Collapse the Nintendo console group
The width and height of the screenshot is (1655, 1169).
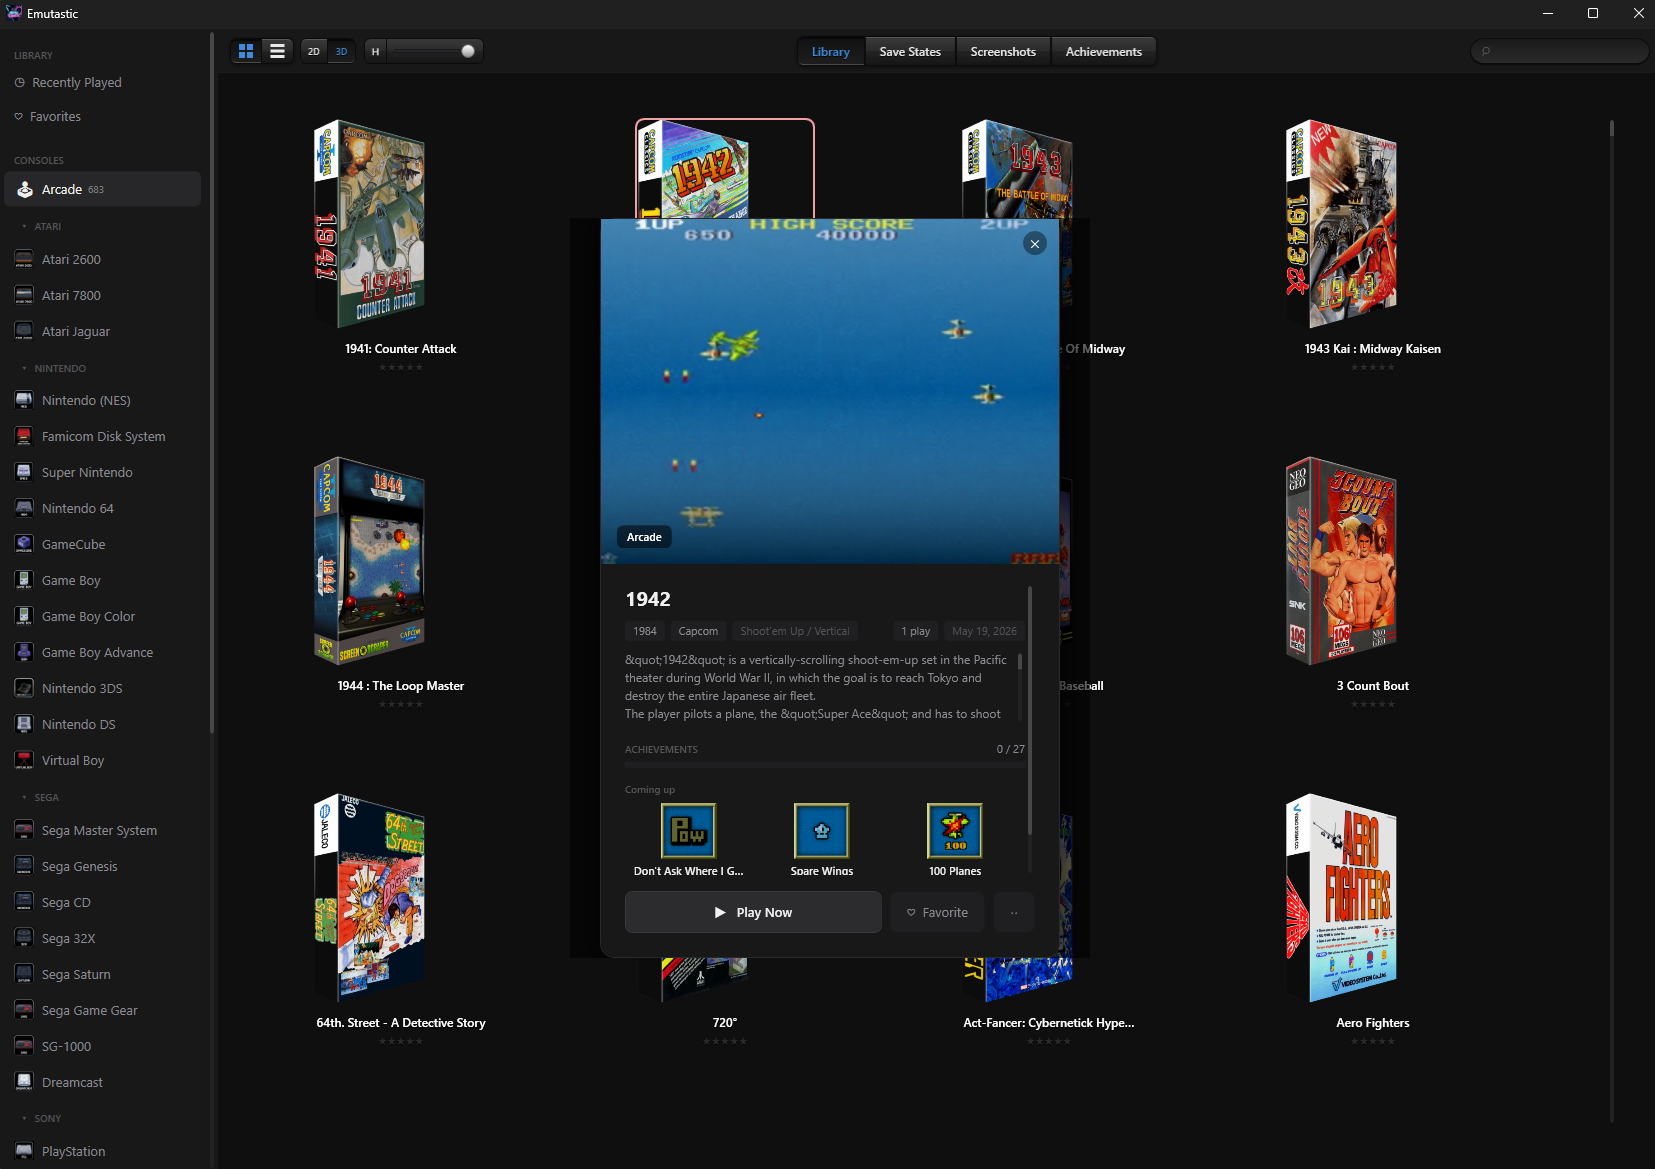[x=53, y=368]
